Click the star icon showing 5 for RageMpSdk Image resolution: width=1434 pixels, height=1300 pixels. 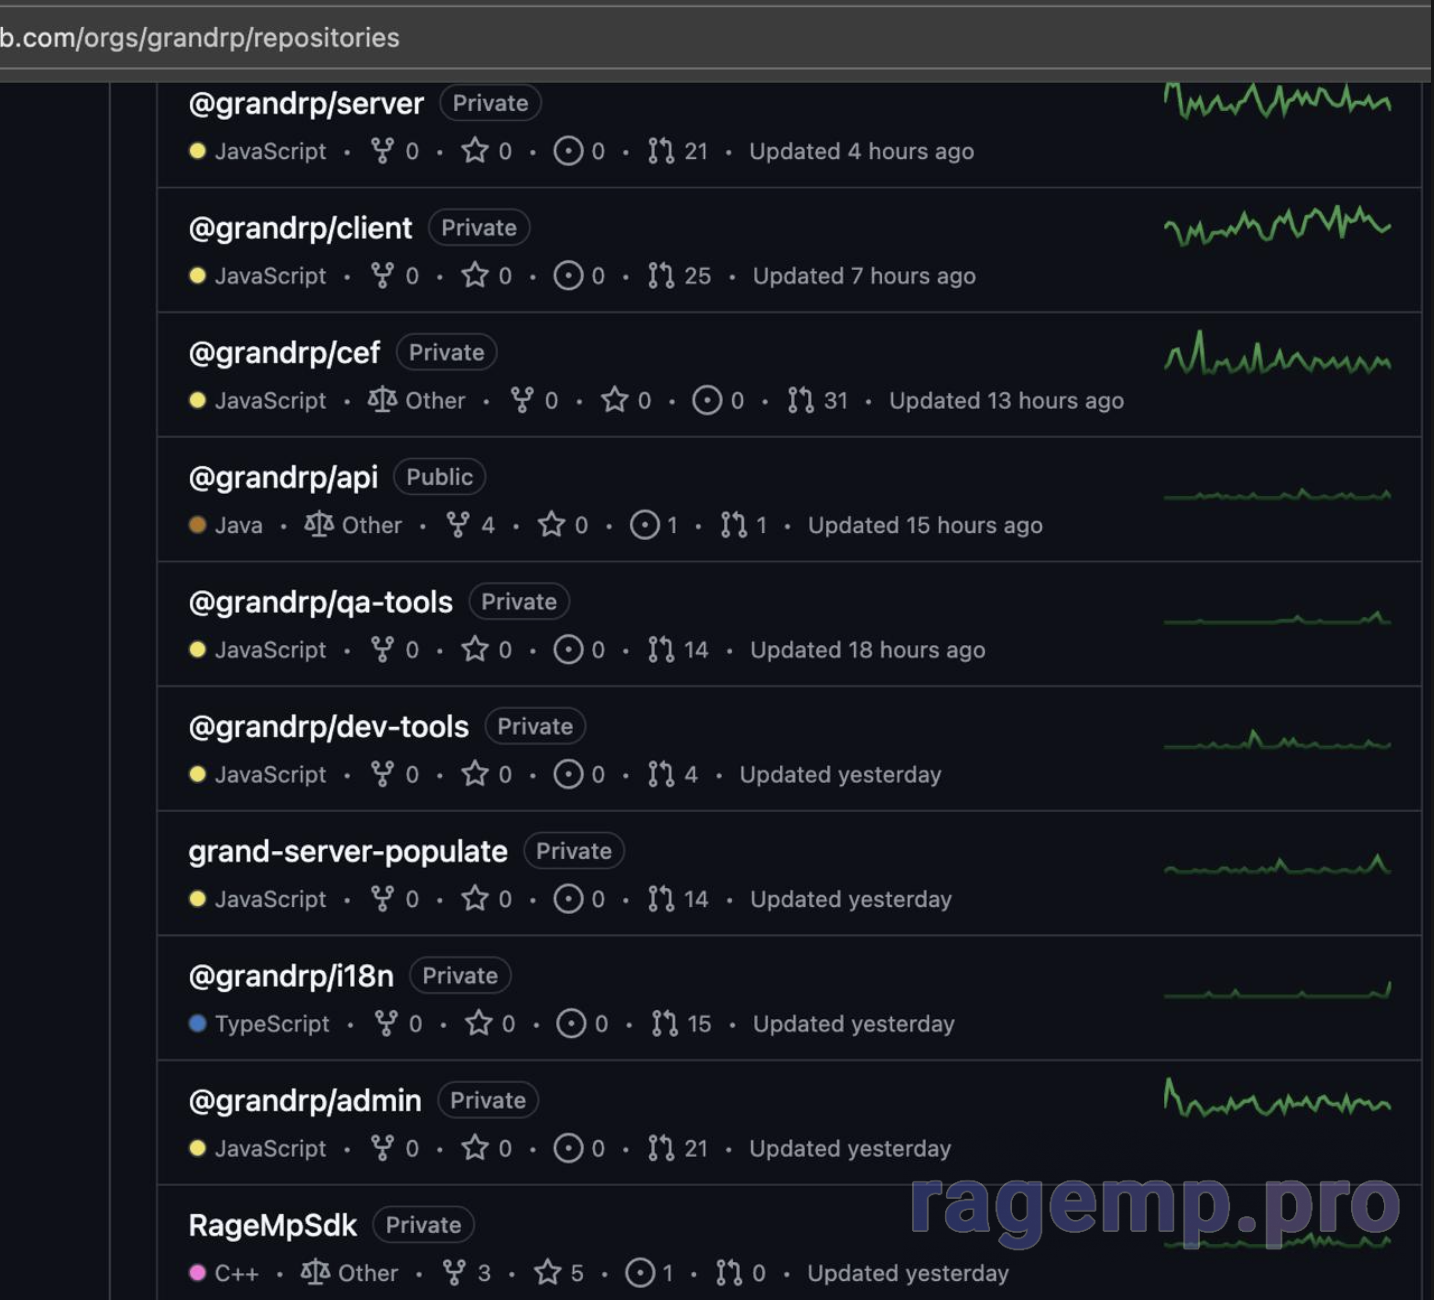pos(548,1272)
